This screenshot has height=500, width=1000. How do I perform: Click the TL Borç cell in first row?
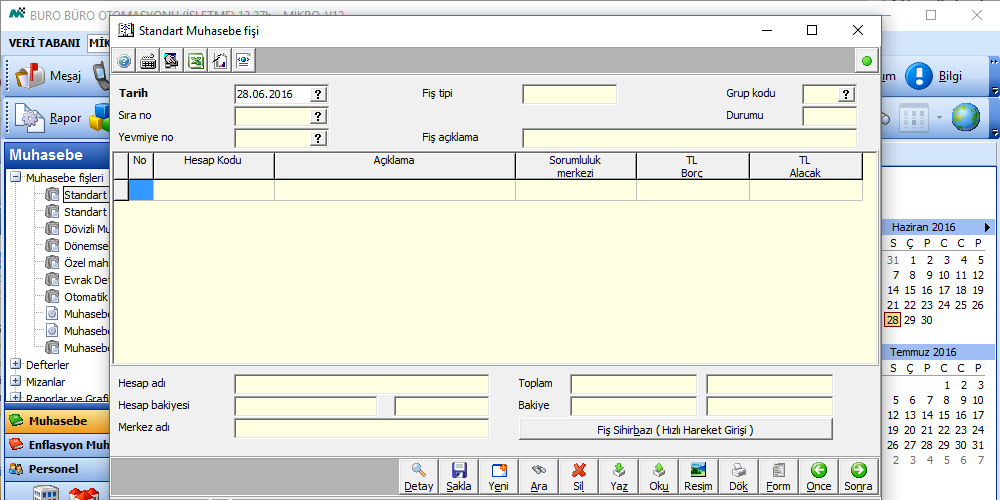tap(693, 190)
